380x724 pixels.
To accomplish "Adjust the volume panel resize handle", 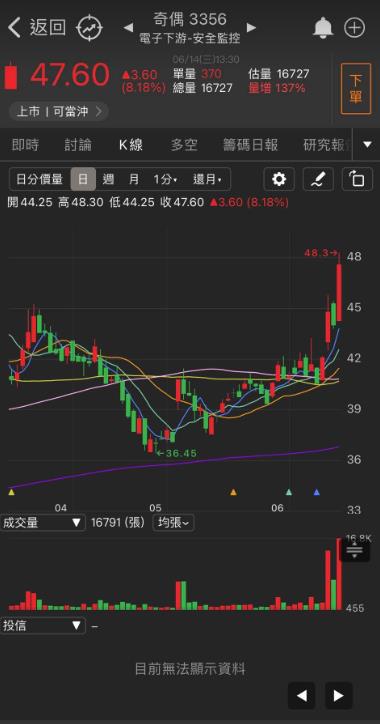I will [355, 550].
